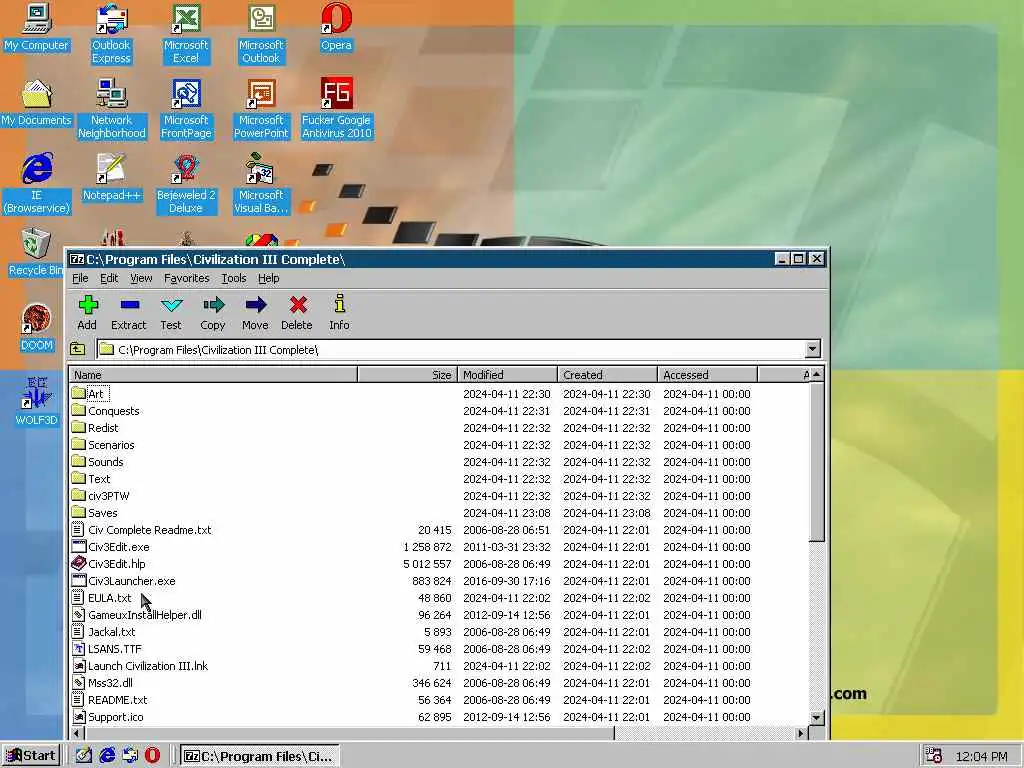Click the red Delete toolbar icon
Viewport: 1024px width, 768px height.
click(297, 312)
